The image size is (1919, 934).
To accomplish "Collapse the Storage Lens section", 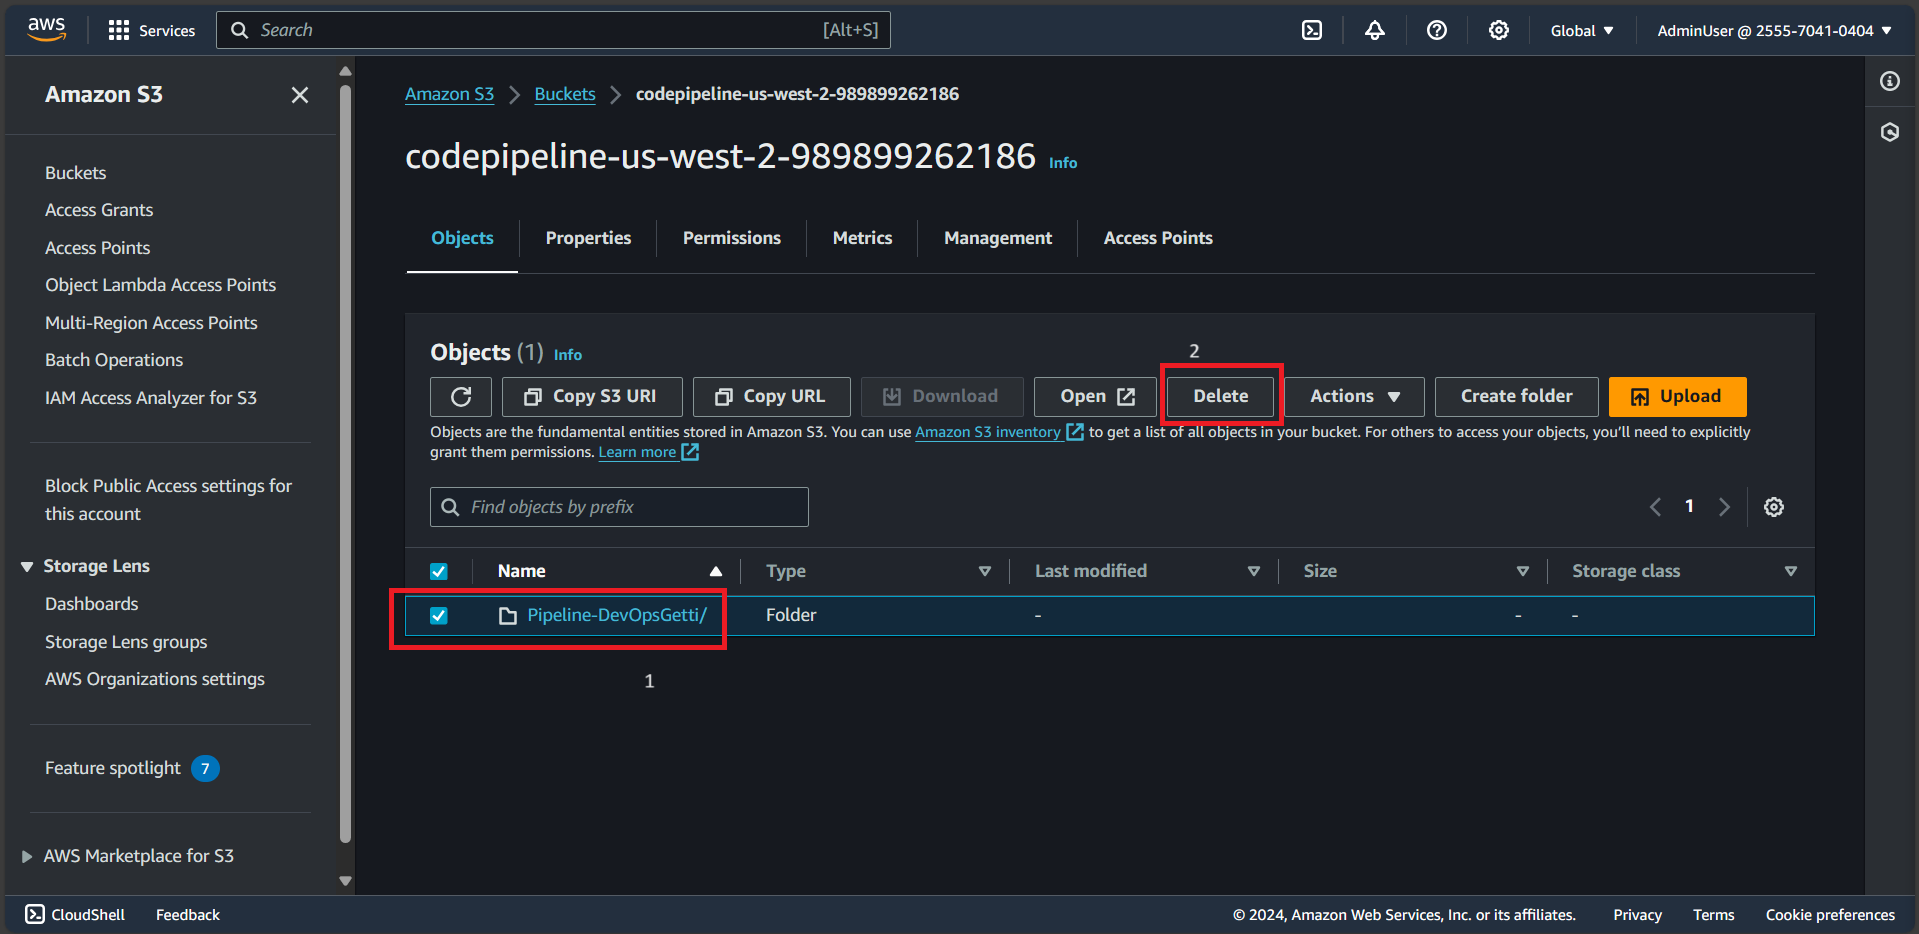I will pos(27,567).
